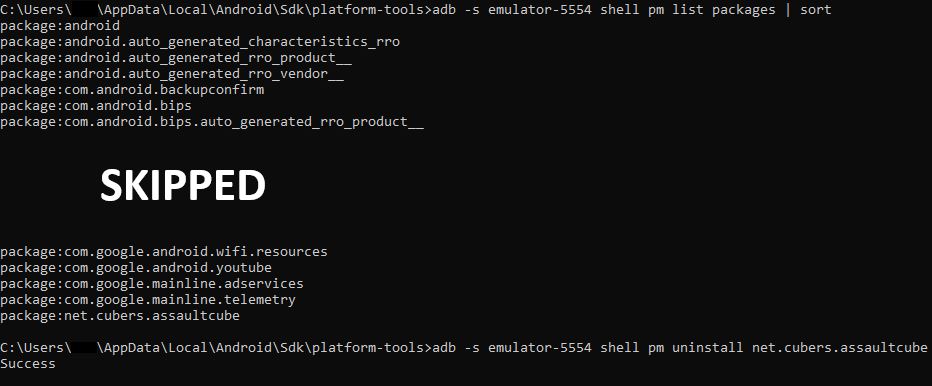
Task: Click the first platform-tools prompt path
Action: tap(214, 10)
